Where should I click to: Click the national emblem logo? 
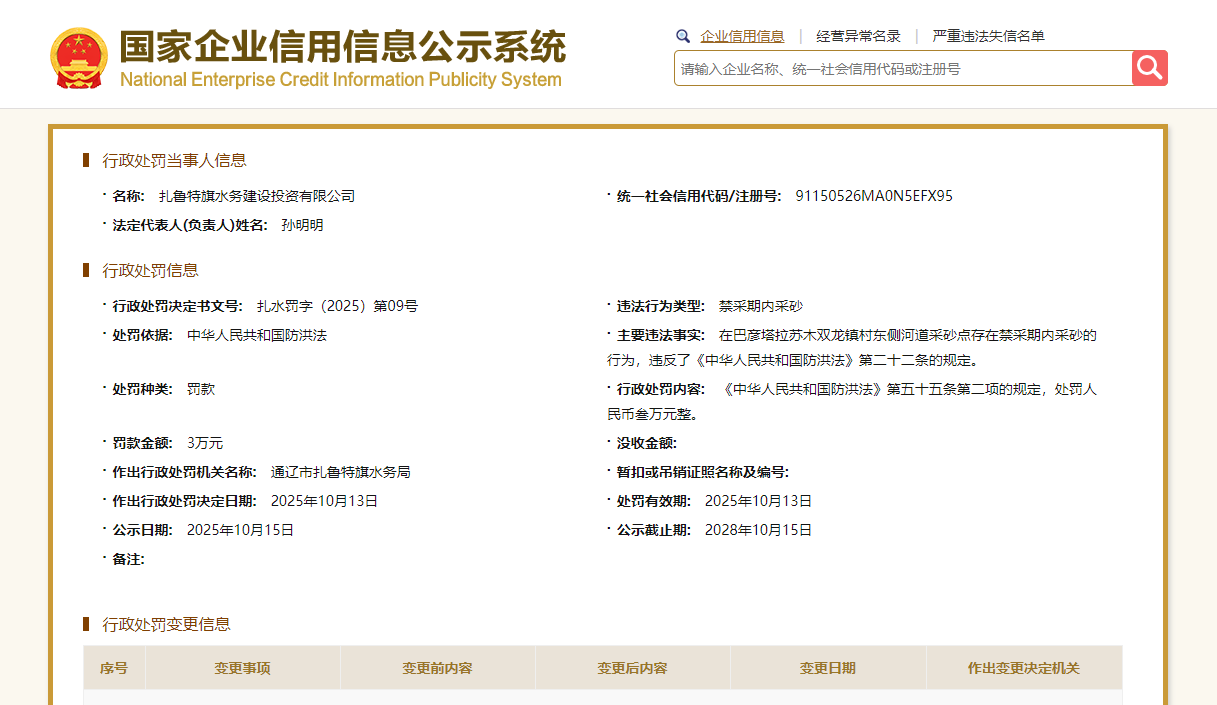tap(78, 58)
